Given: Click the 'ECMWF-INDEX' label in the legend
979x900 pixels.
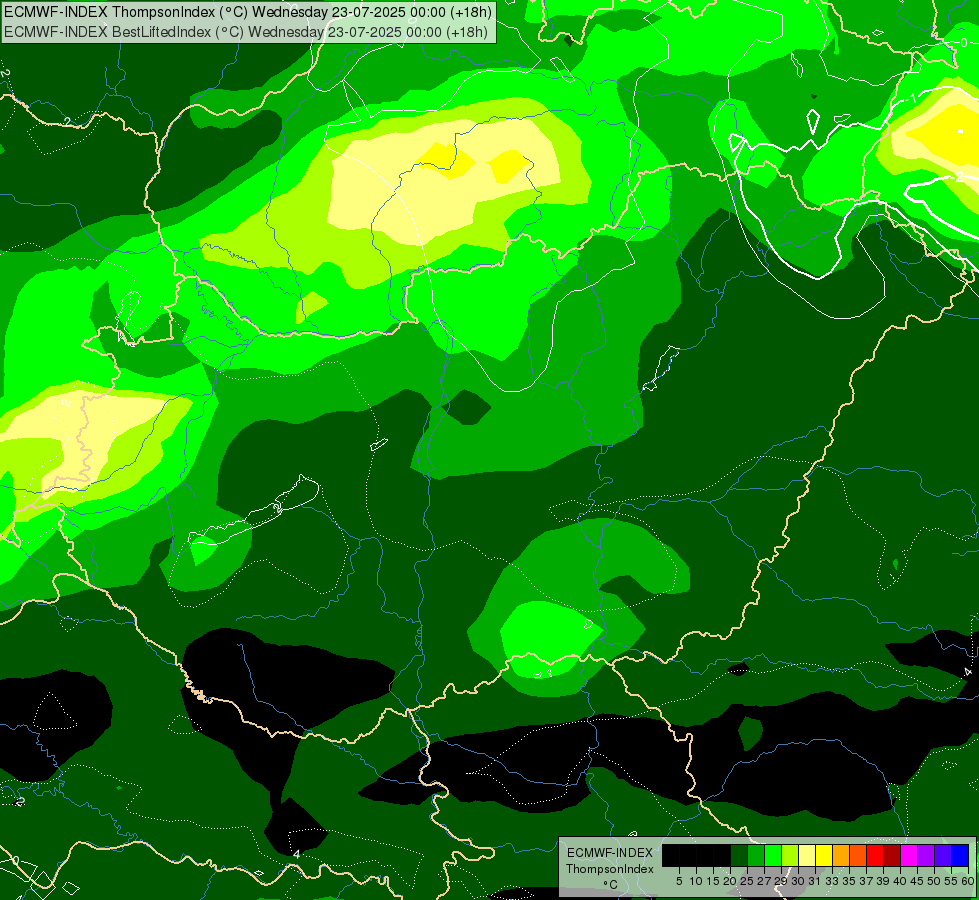Looking at the screenshot, I should pyautogui.click(x=610, y=853).
